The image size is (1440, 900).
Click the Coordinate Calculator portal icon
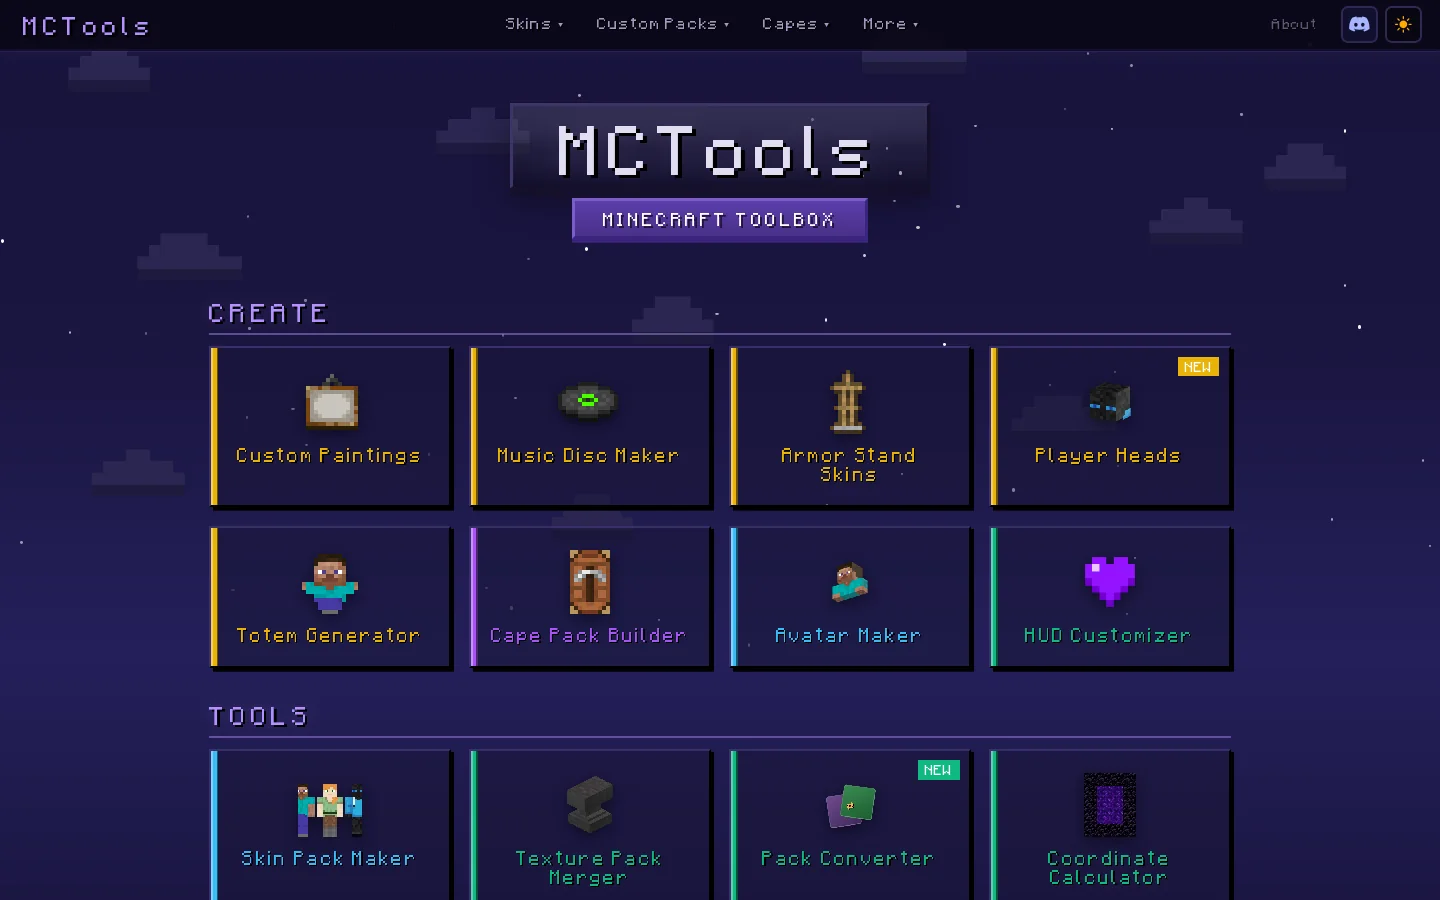pos(1110,805)
